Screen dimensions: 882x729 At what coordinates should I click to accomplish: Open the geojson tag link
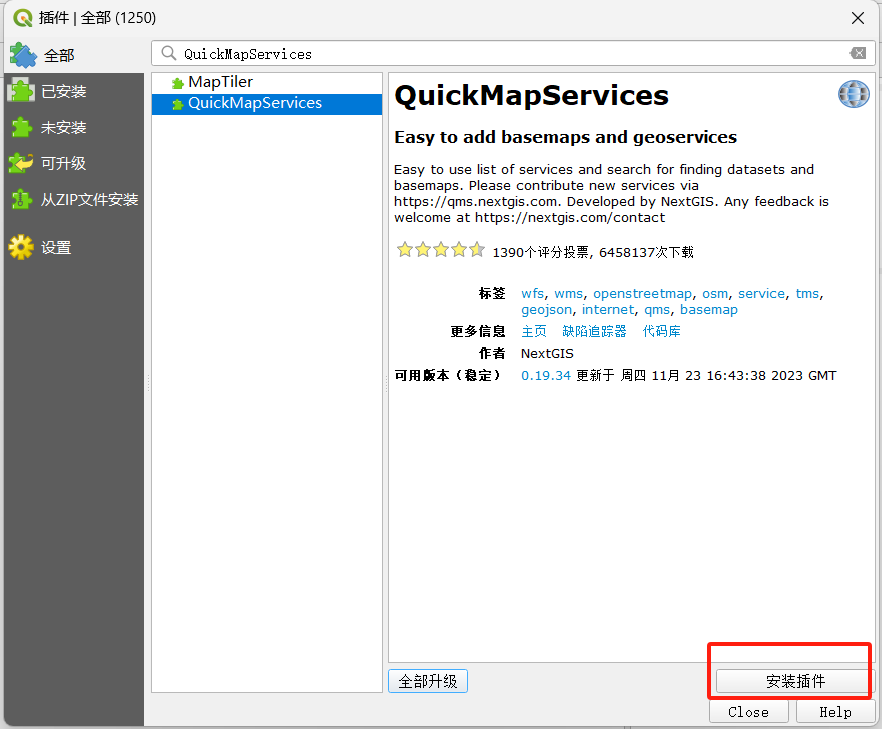pyautogui.click(x=546, y=310)
